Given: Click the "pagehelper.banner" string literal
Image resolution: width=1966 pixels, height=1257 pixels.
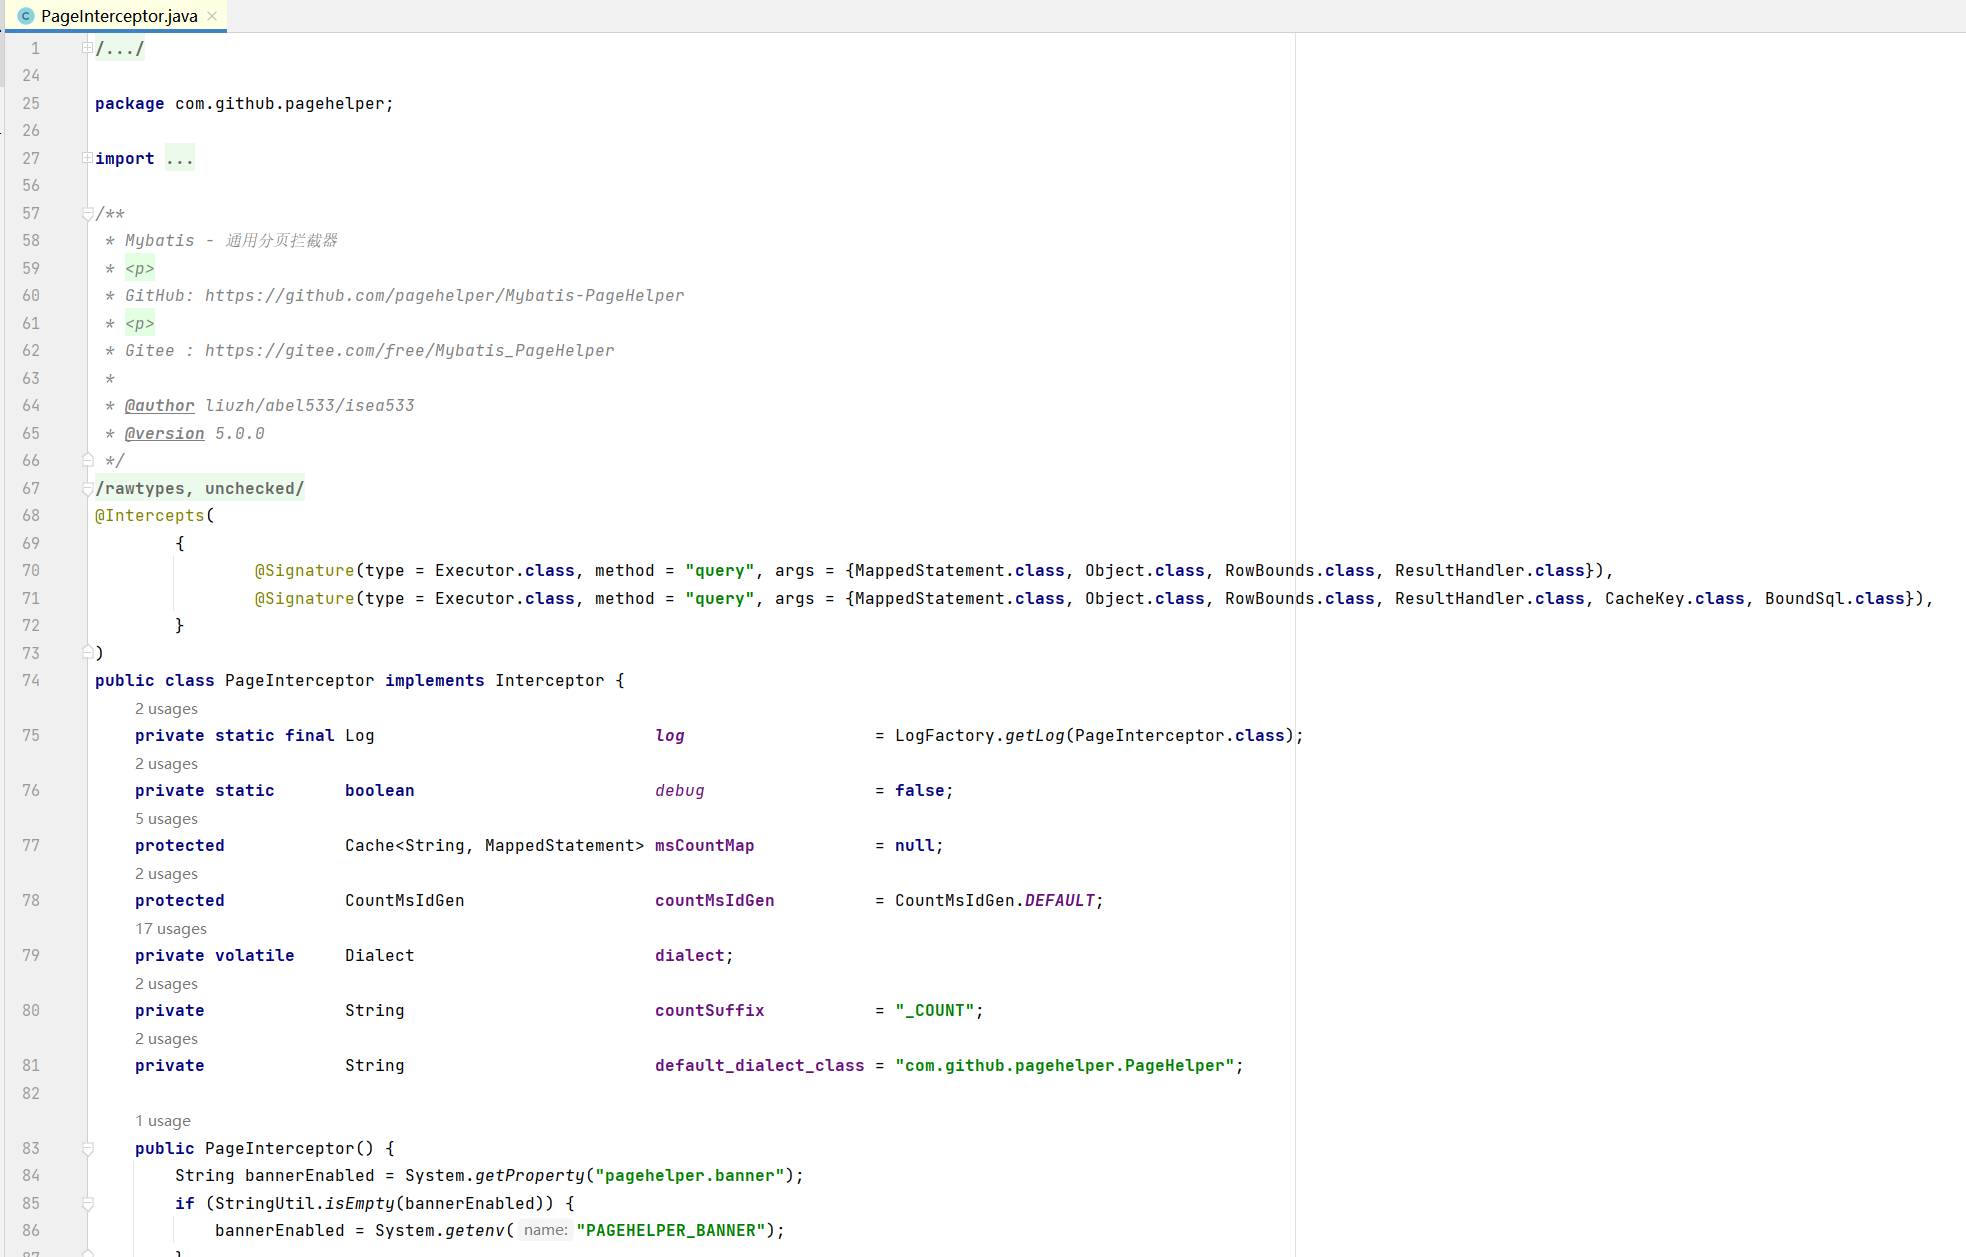Looking at the screenshot, I should click(690, 1175).
